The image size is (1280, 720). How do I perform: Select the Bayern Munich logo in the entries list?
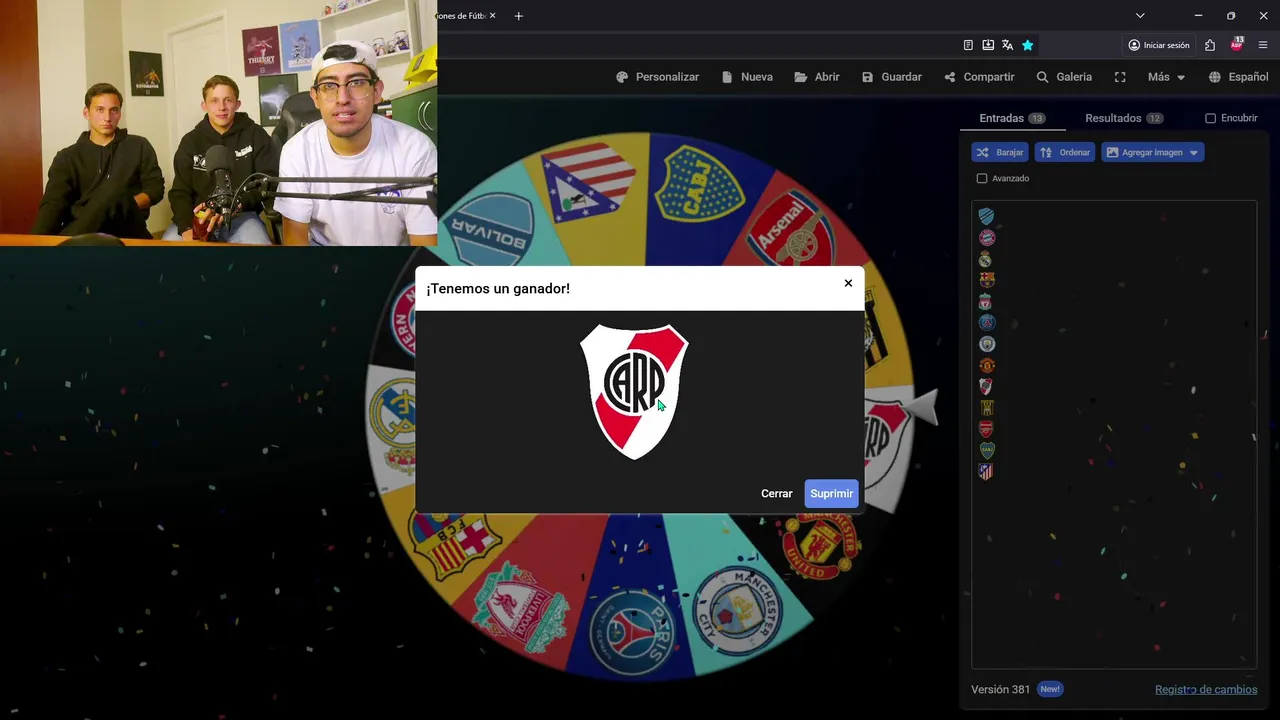coord(986,237)
